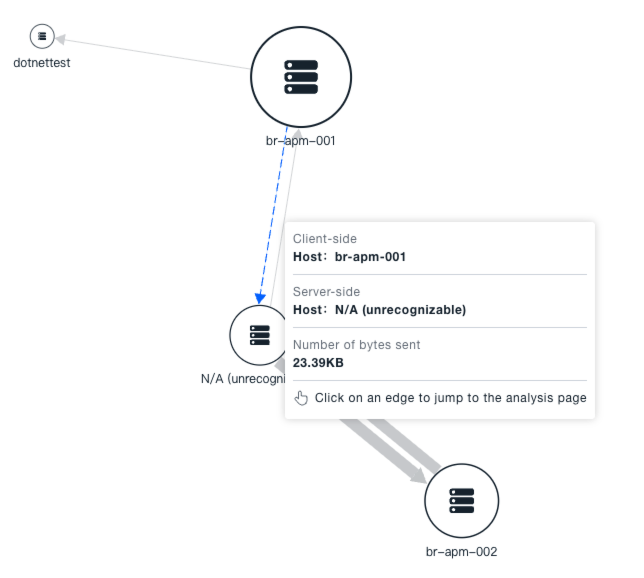Click the small dotnettest node icon
The height and width of the screenshot is (578, 644).
tap(42, 36)
